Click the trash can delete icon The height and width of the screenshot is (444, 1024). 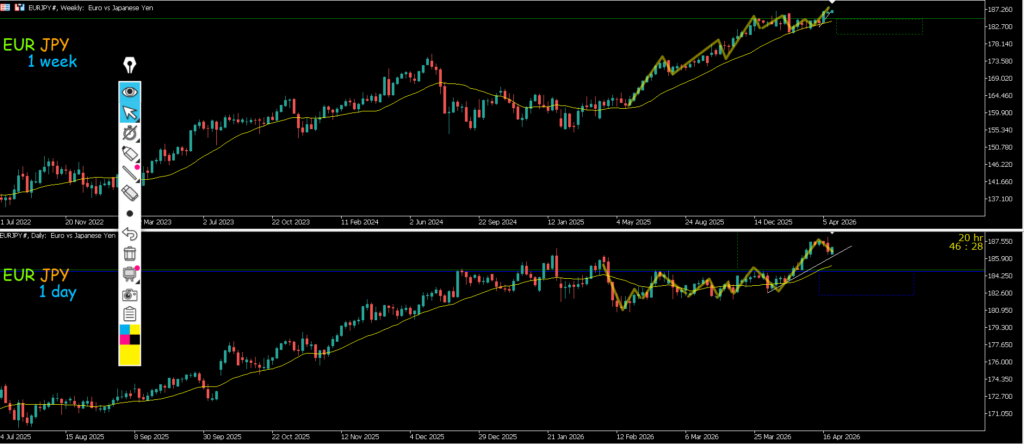point(130,253)
